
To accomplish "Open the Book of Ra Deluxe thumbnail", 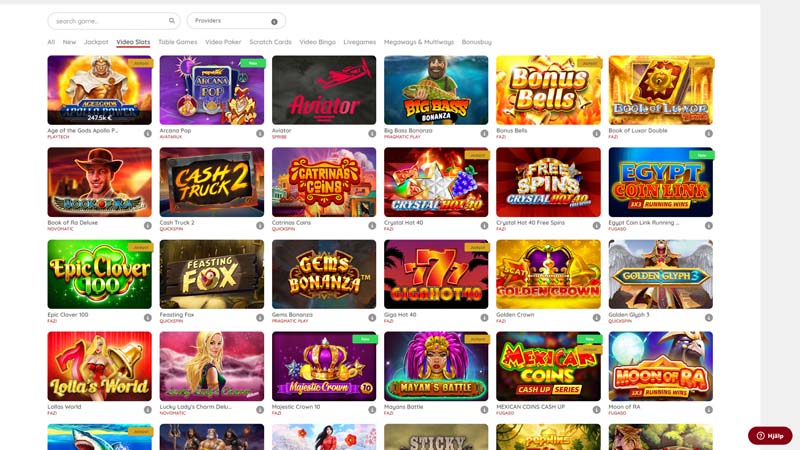I will point(99,182).
